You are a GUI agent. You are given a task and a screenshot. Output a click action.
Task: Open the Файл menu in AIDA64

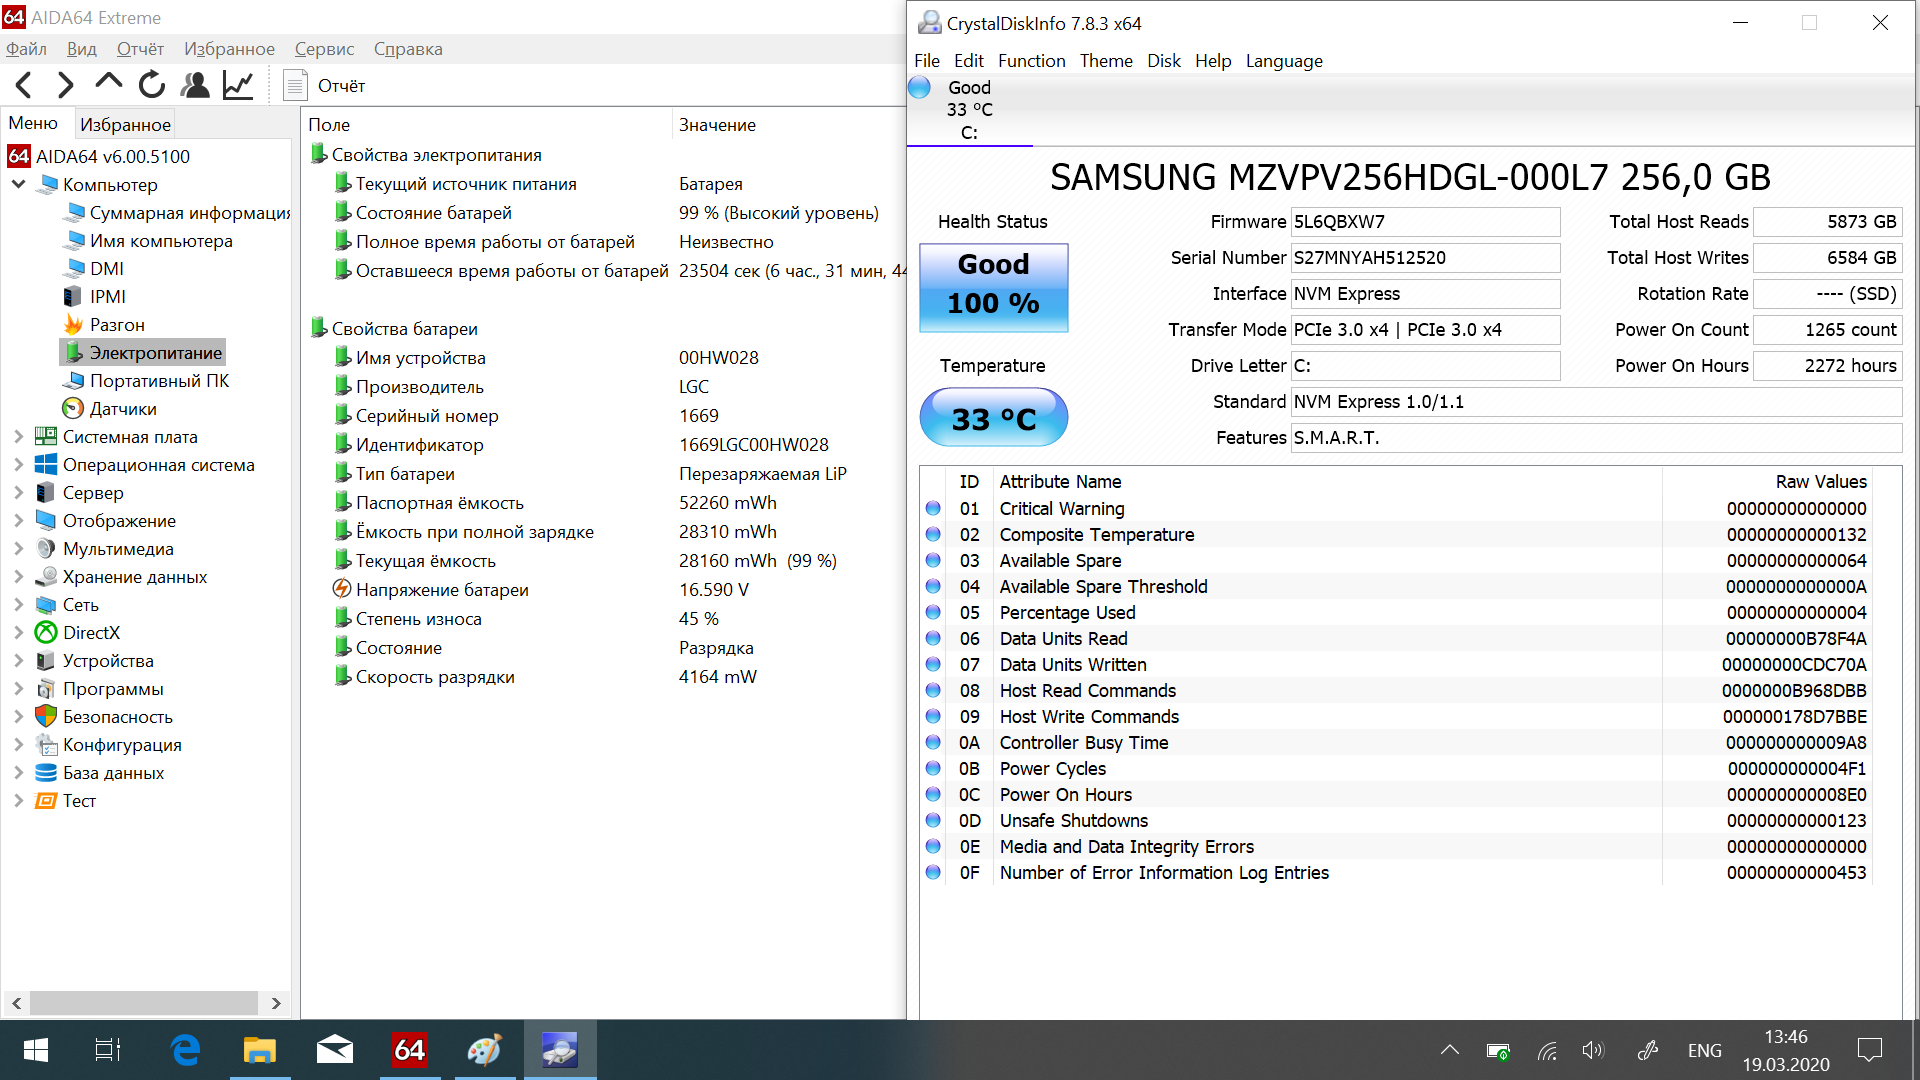click(x=27, y=49)
